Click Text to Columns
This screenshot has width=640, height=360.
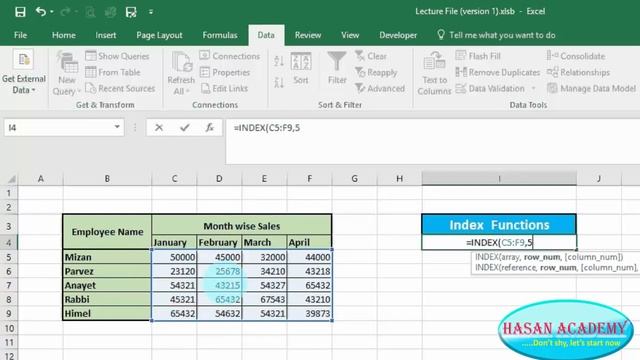point(434,73)
